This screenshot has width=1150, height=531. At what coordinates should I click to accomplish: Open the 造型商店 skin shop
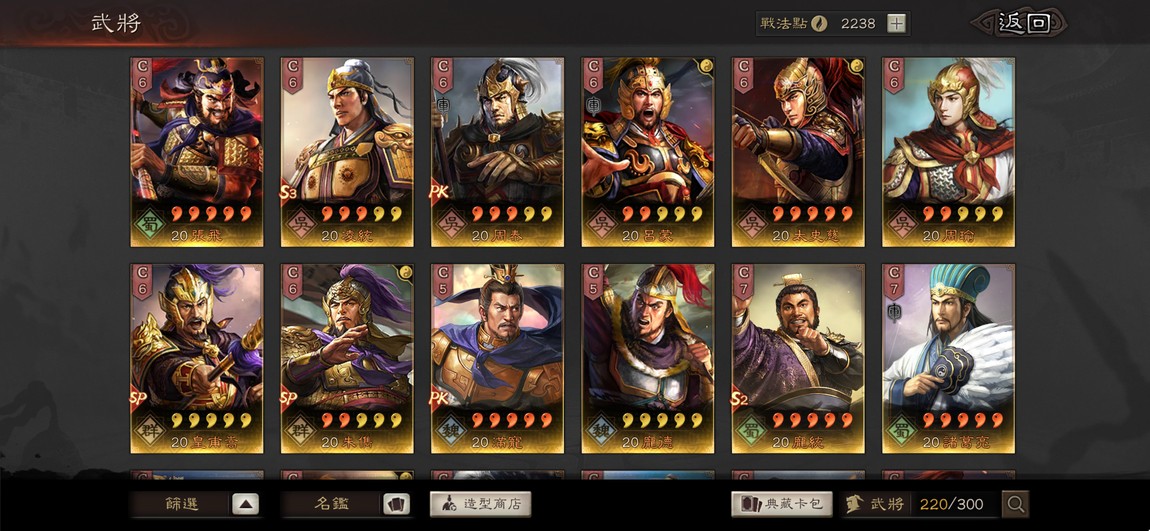click(480, 504)
